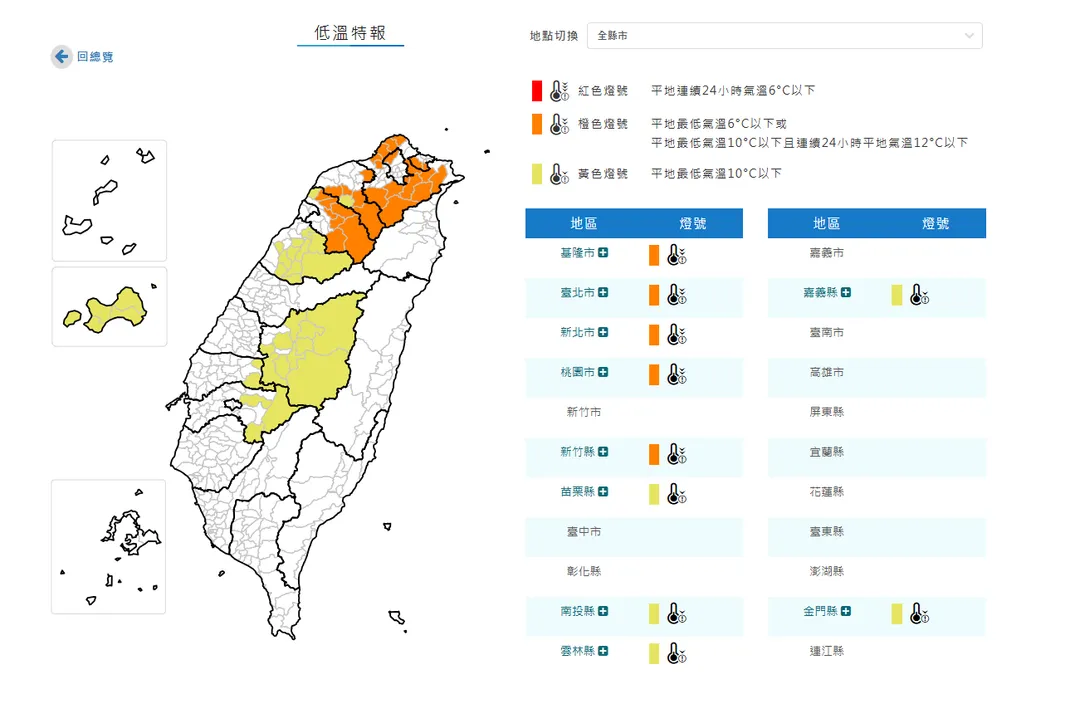Click the 連江縣 table row text

tap(826, 651)
